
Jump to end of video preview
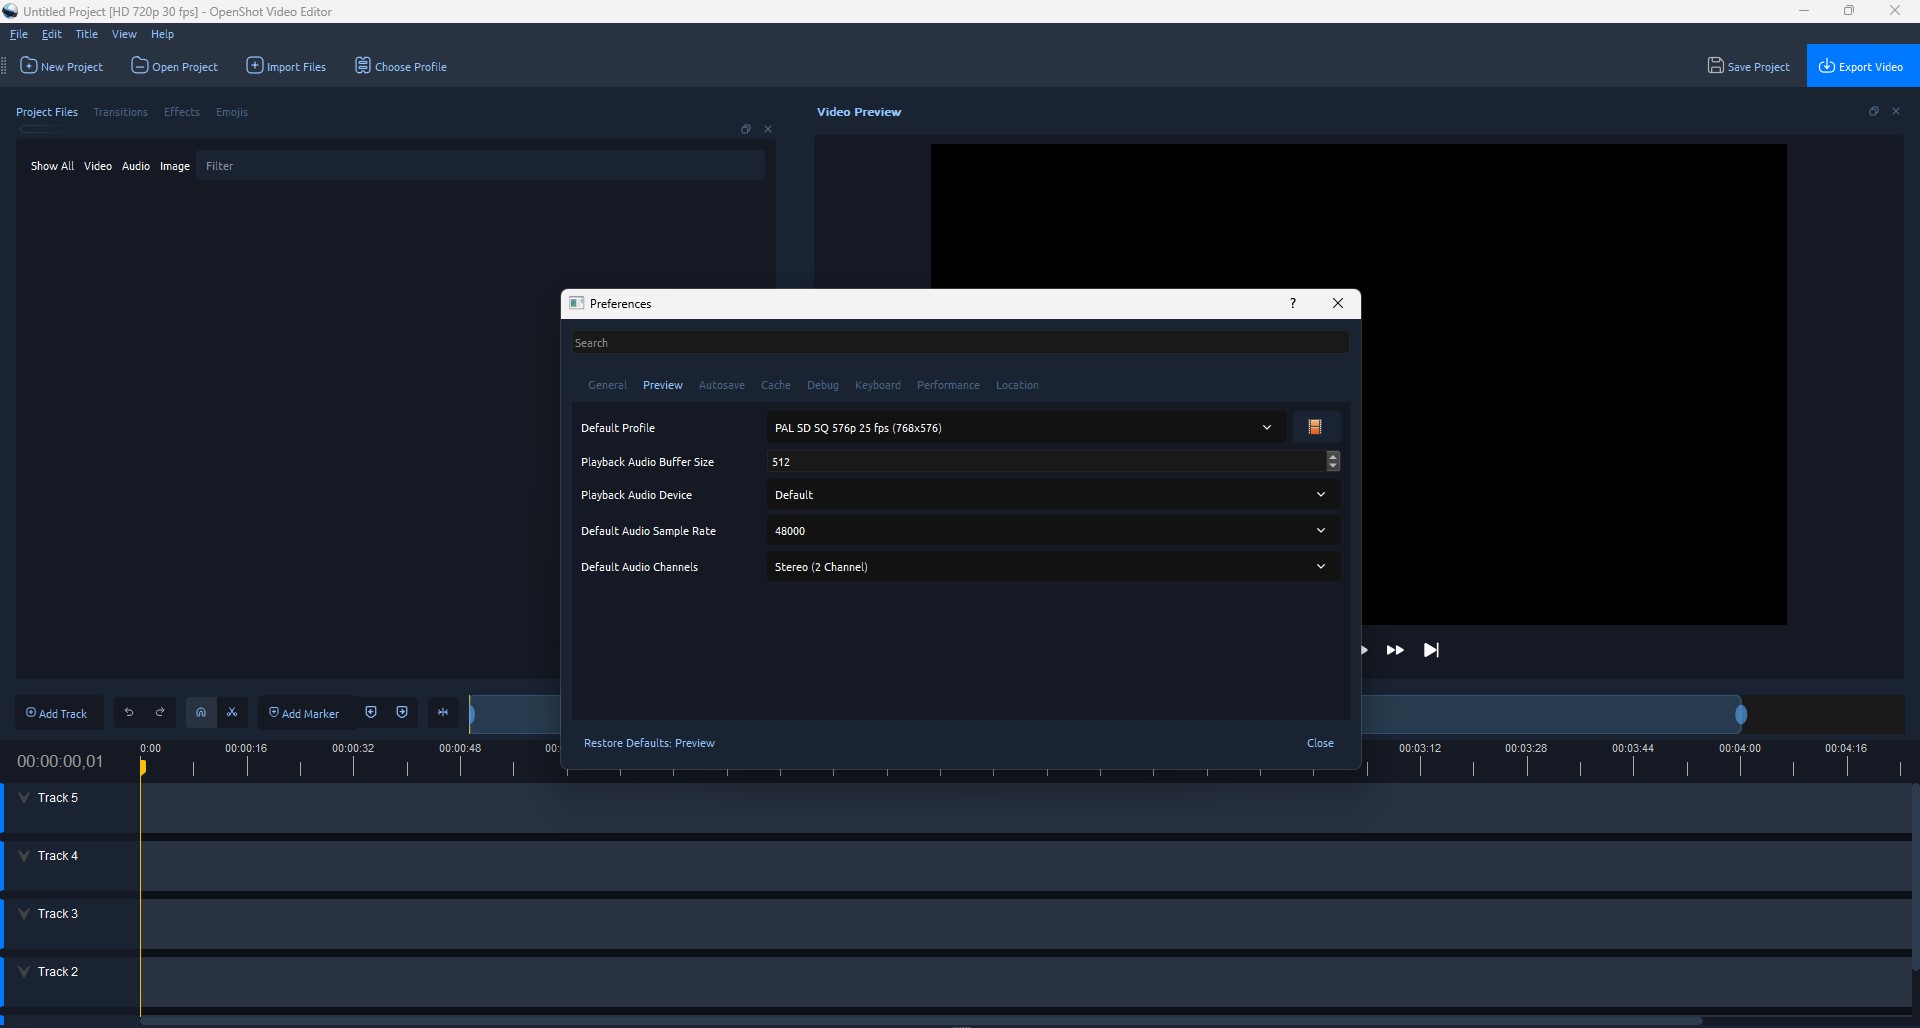point(1431,650)
